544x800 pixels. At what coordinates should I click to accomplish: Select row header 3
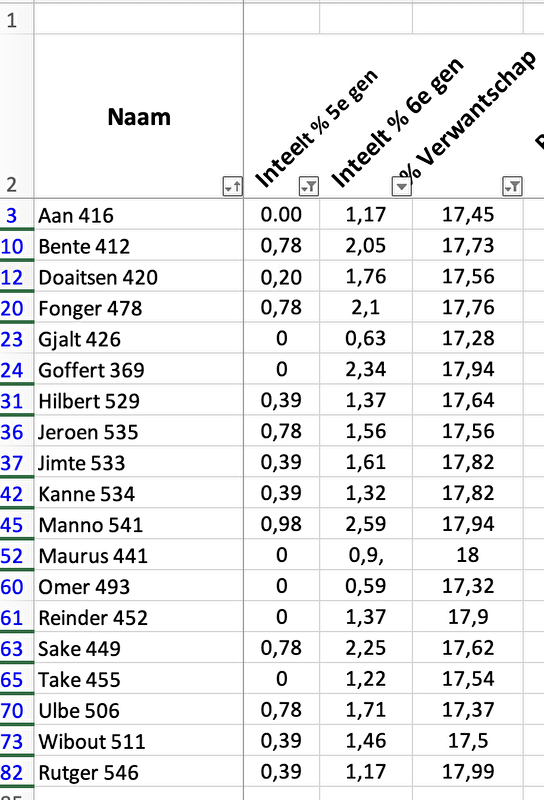click(x=12, y=215)
